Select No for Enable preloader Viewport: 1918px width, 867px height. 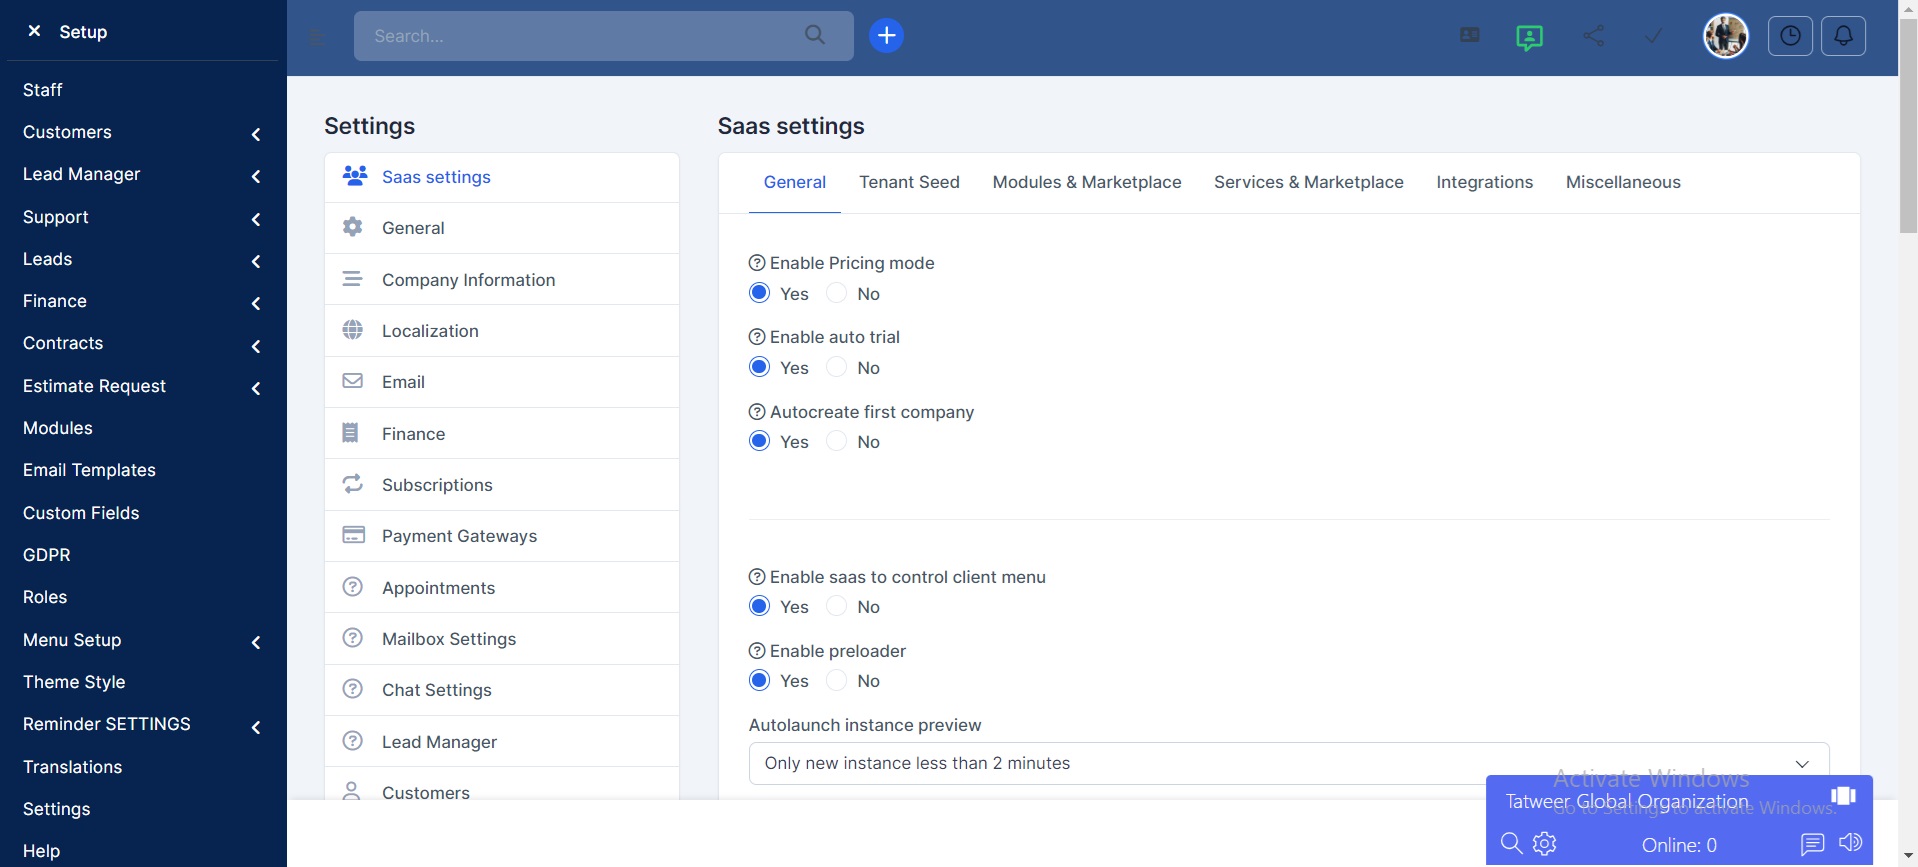[837, 681]
